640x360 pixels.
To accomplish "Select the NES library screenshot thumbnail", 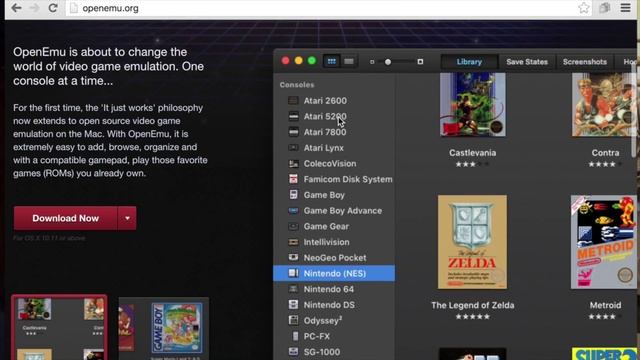I will (x=59, y=327).
